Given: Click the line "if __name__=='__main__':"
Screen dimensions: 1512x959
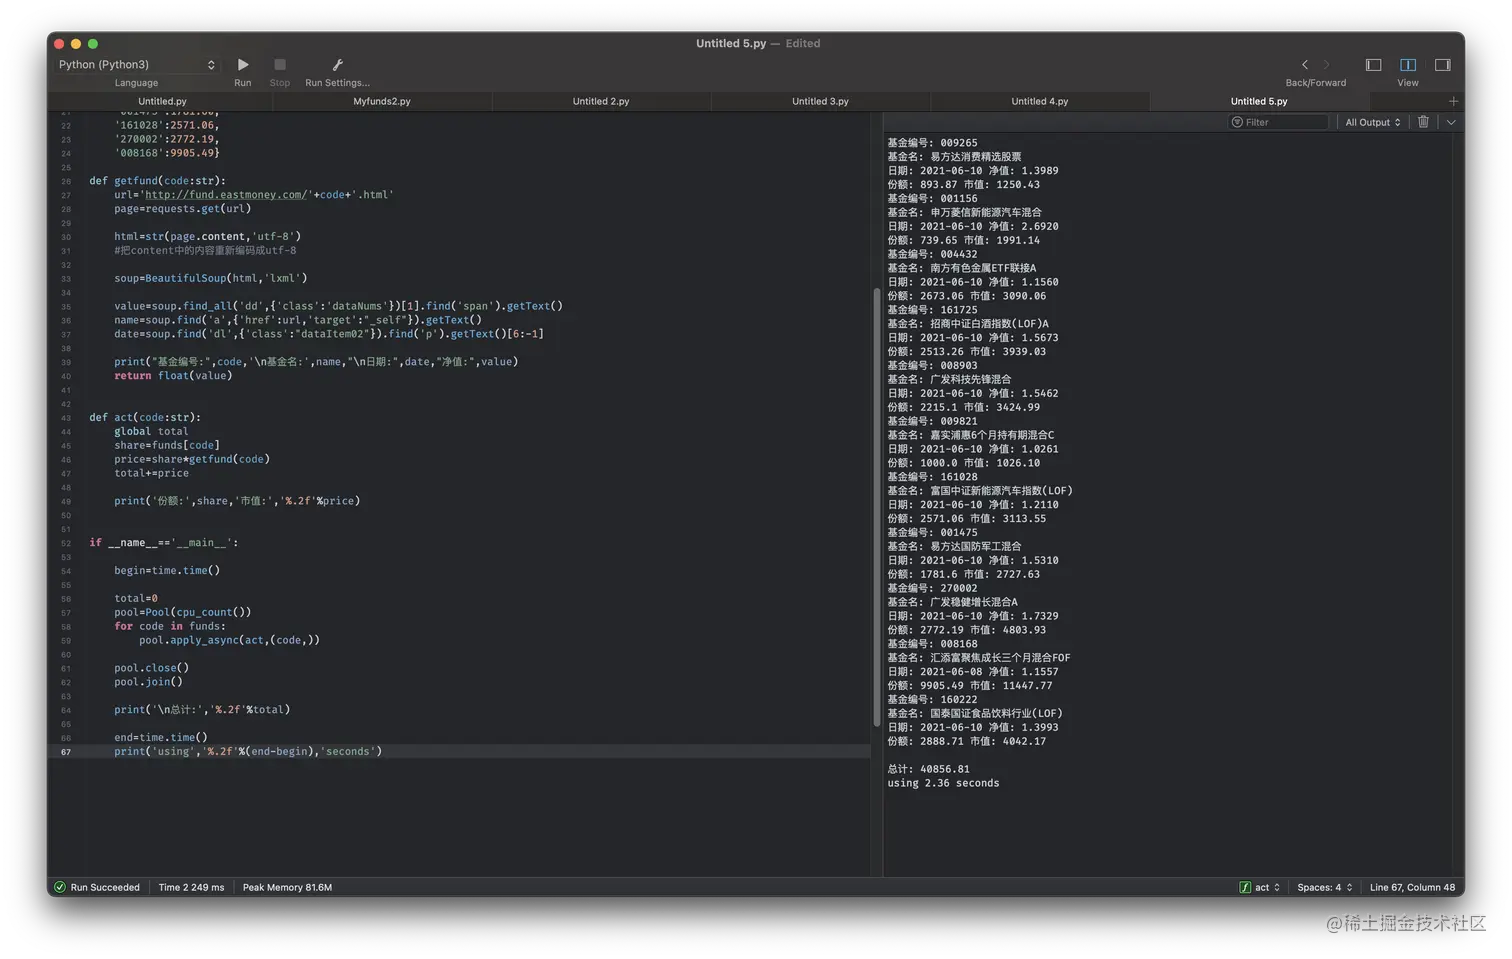Looking at the screenshot, I should point(164,543).
